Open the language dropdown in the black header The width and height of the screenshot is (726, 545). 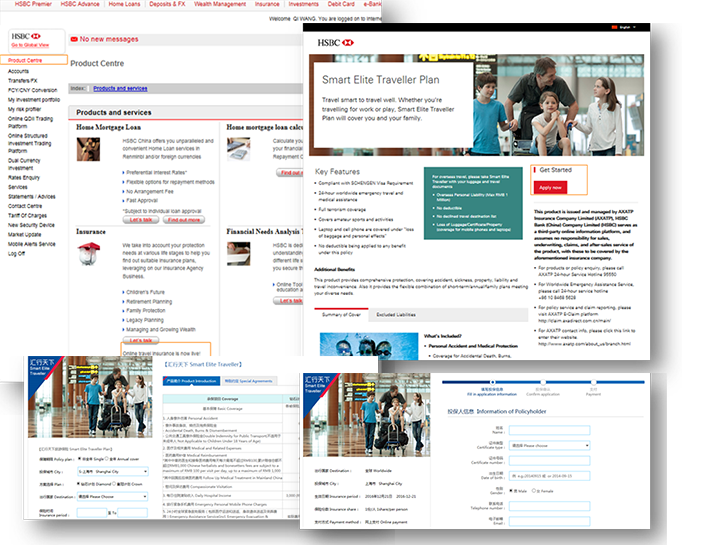coord(625,27)
